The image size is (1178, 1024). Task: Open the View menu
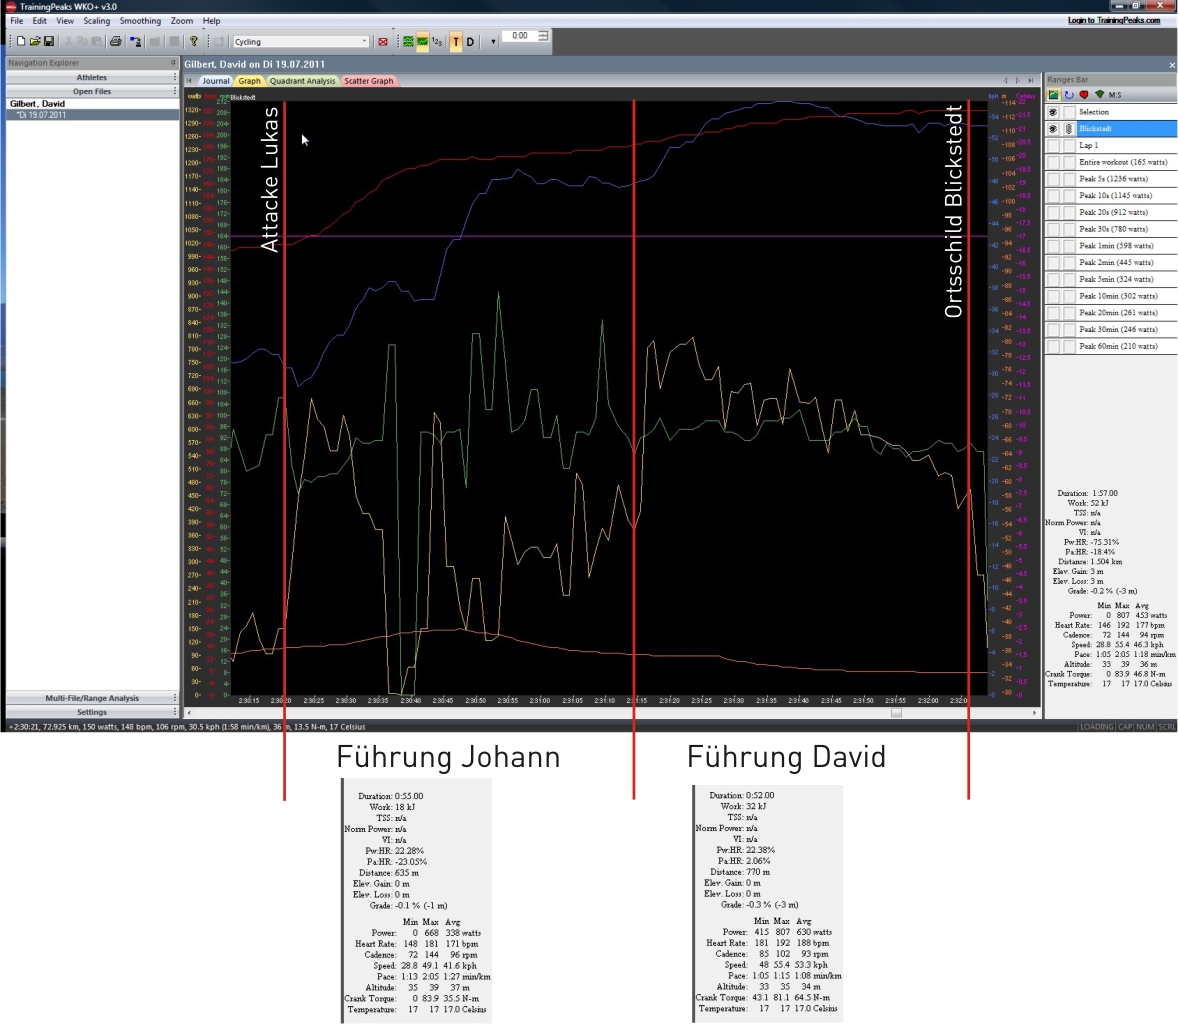pos(65,21)
